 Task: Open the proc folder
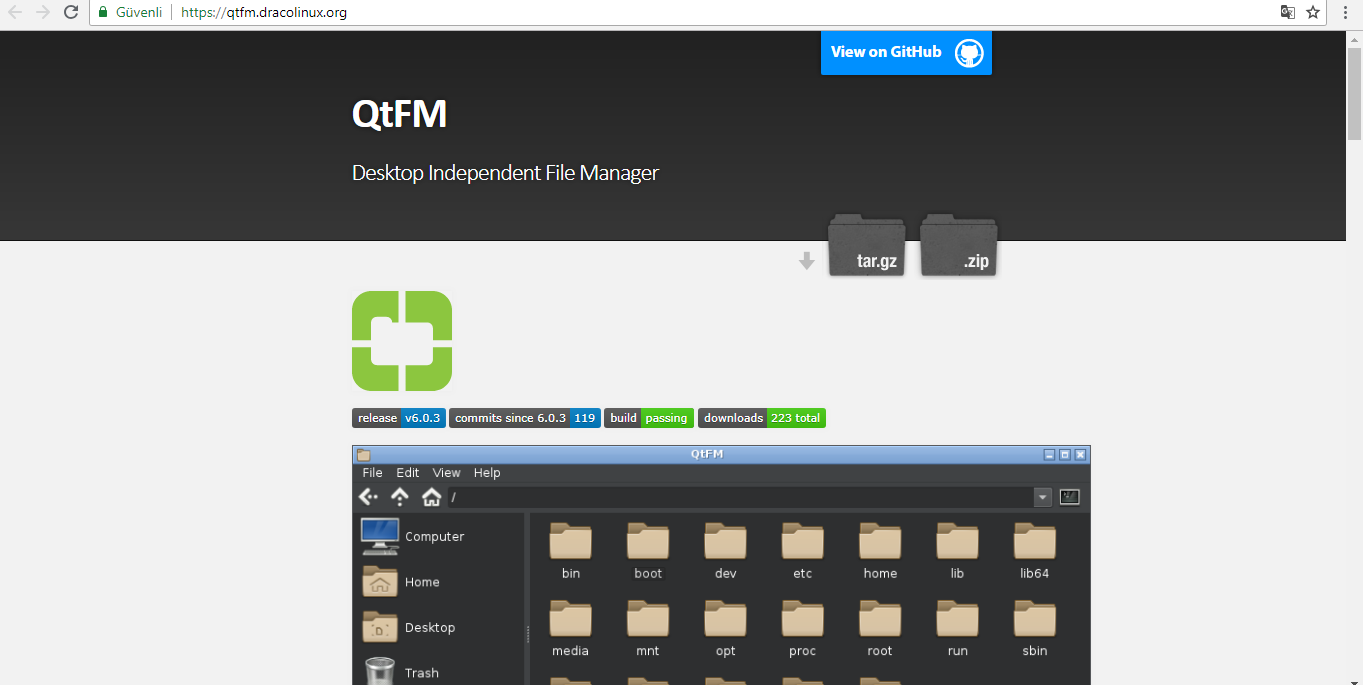[803, 629]
